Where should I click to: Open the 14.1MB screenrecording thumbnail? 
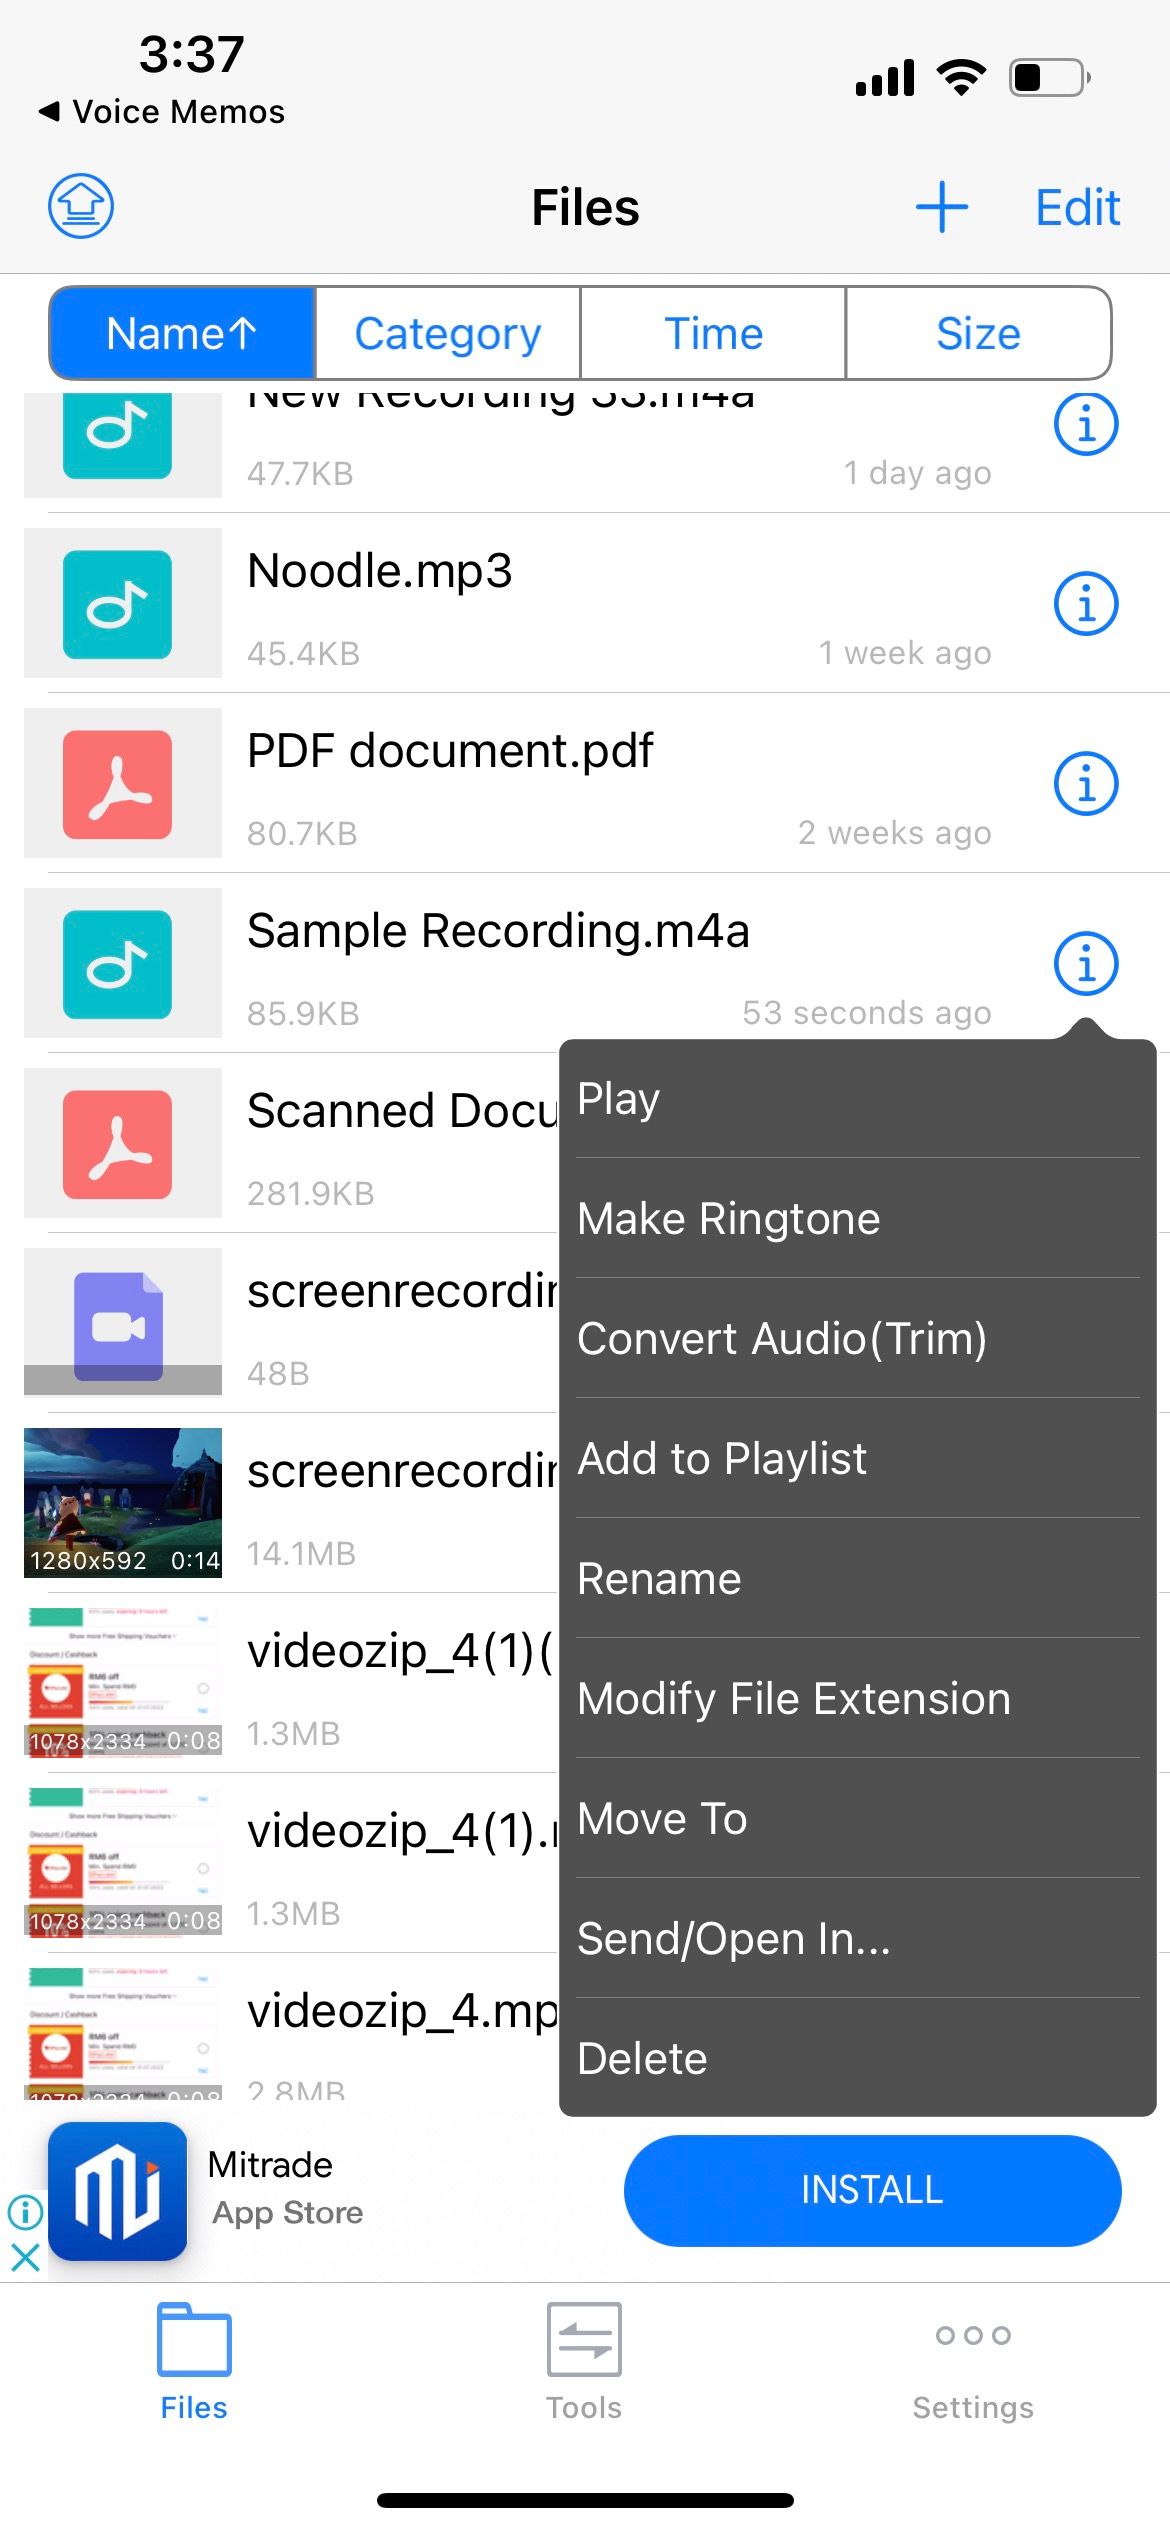click(123, 1503)
